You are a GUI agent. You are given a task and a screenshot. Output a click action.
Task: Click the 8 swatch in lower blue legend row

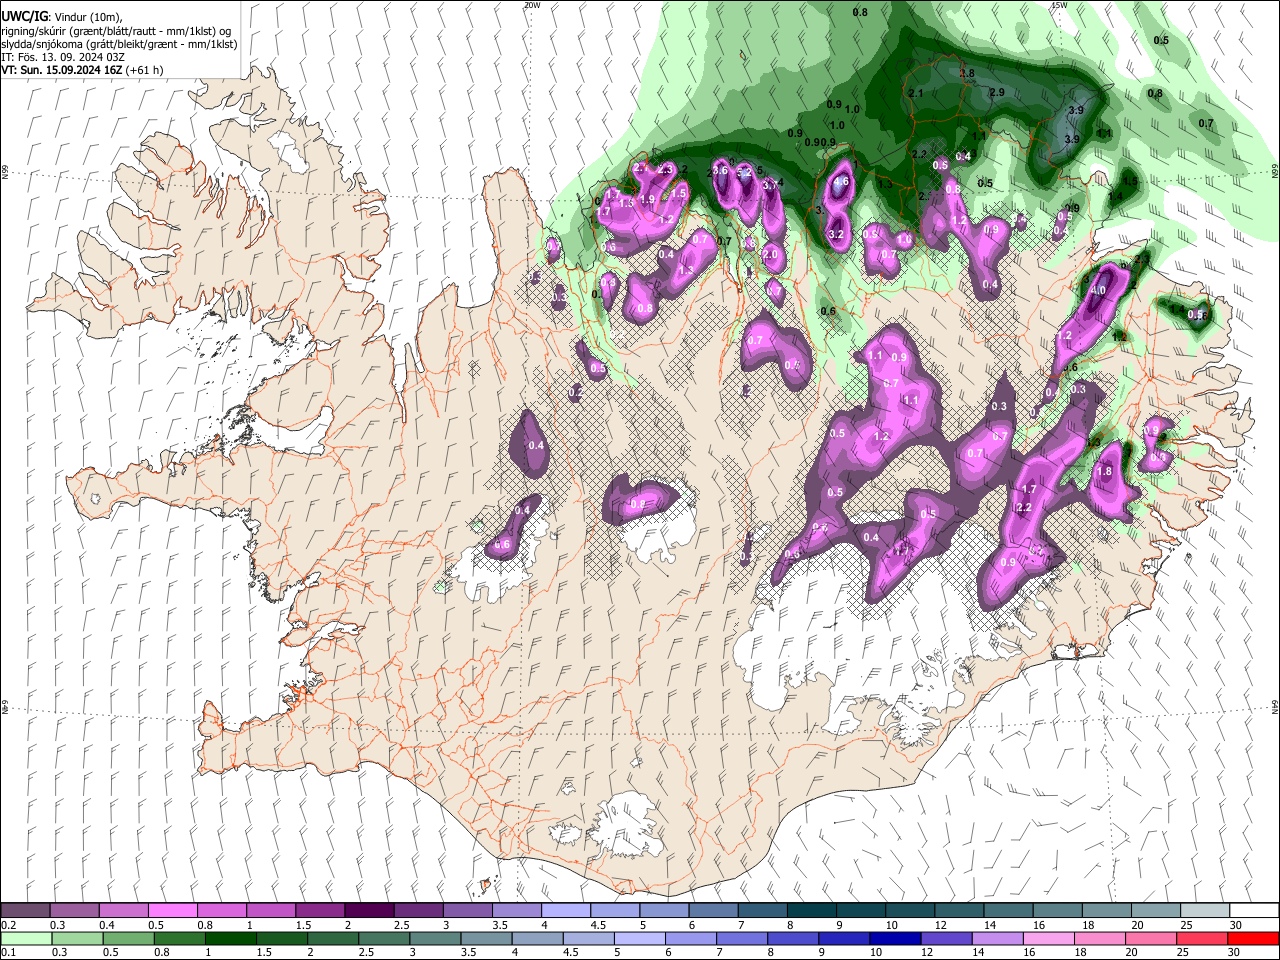point(793,938)
